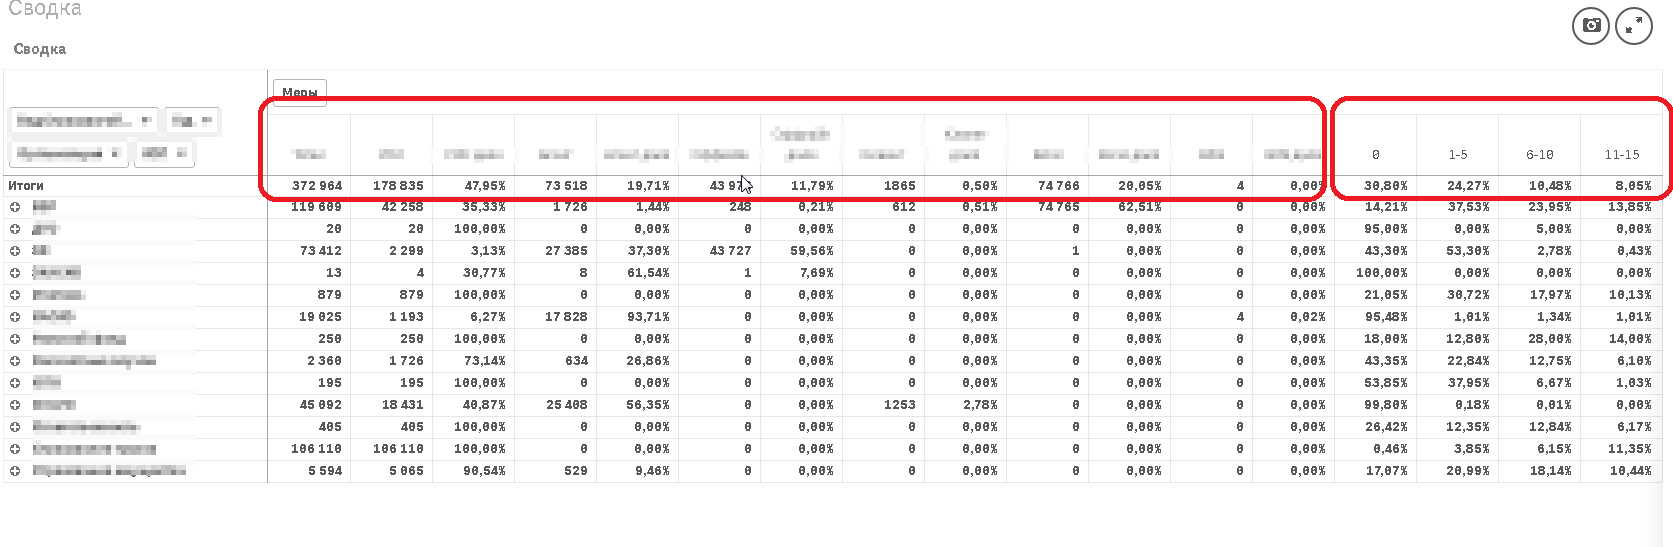The image size is (1673, 547).
Task: Expand the row whose first value is 405
Action: pos(15,427)
